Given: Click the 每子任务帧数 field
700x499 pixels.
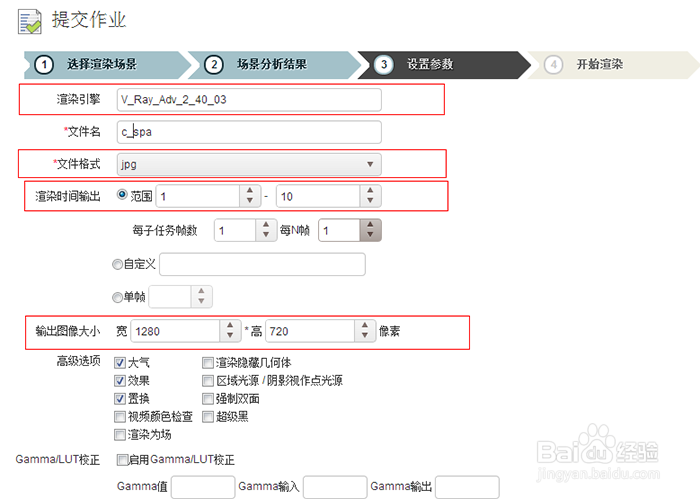Looking at the screenshot, I should (x=235, y=230).
